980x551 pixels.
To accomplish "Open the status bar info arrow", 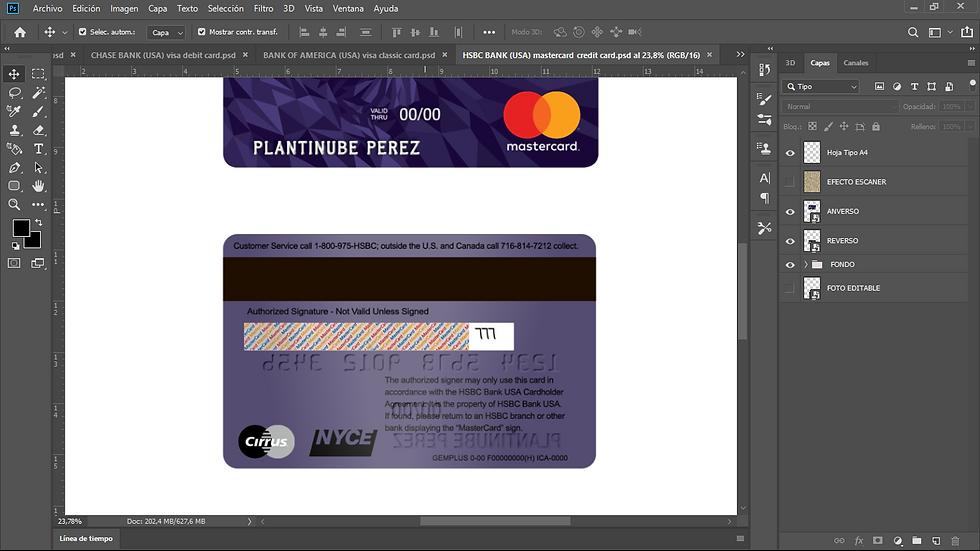I will pos(249,522).
